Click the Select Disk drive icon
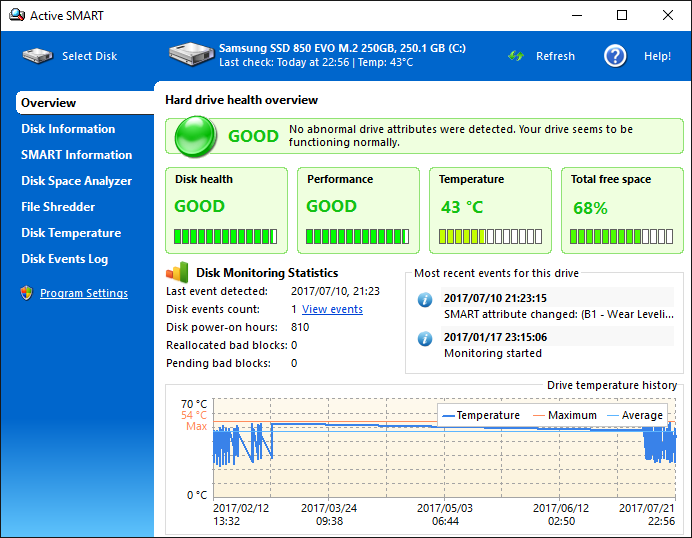The height and width of the screenshot is (538, 692). coord(37,56)
